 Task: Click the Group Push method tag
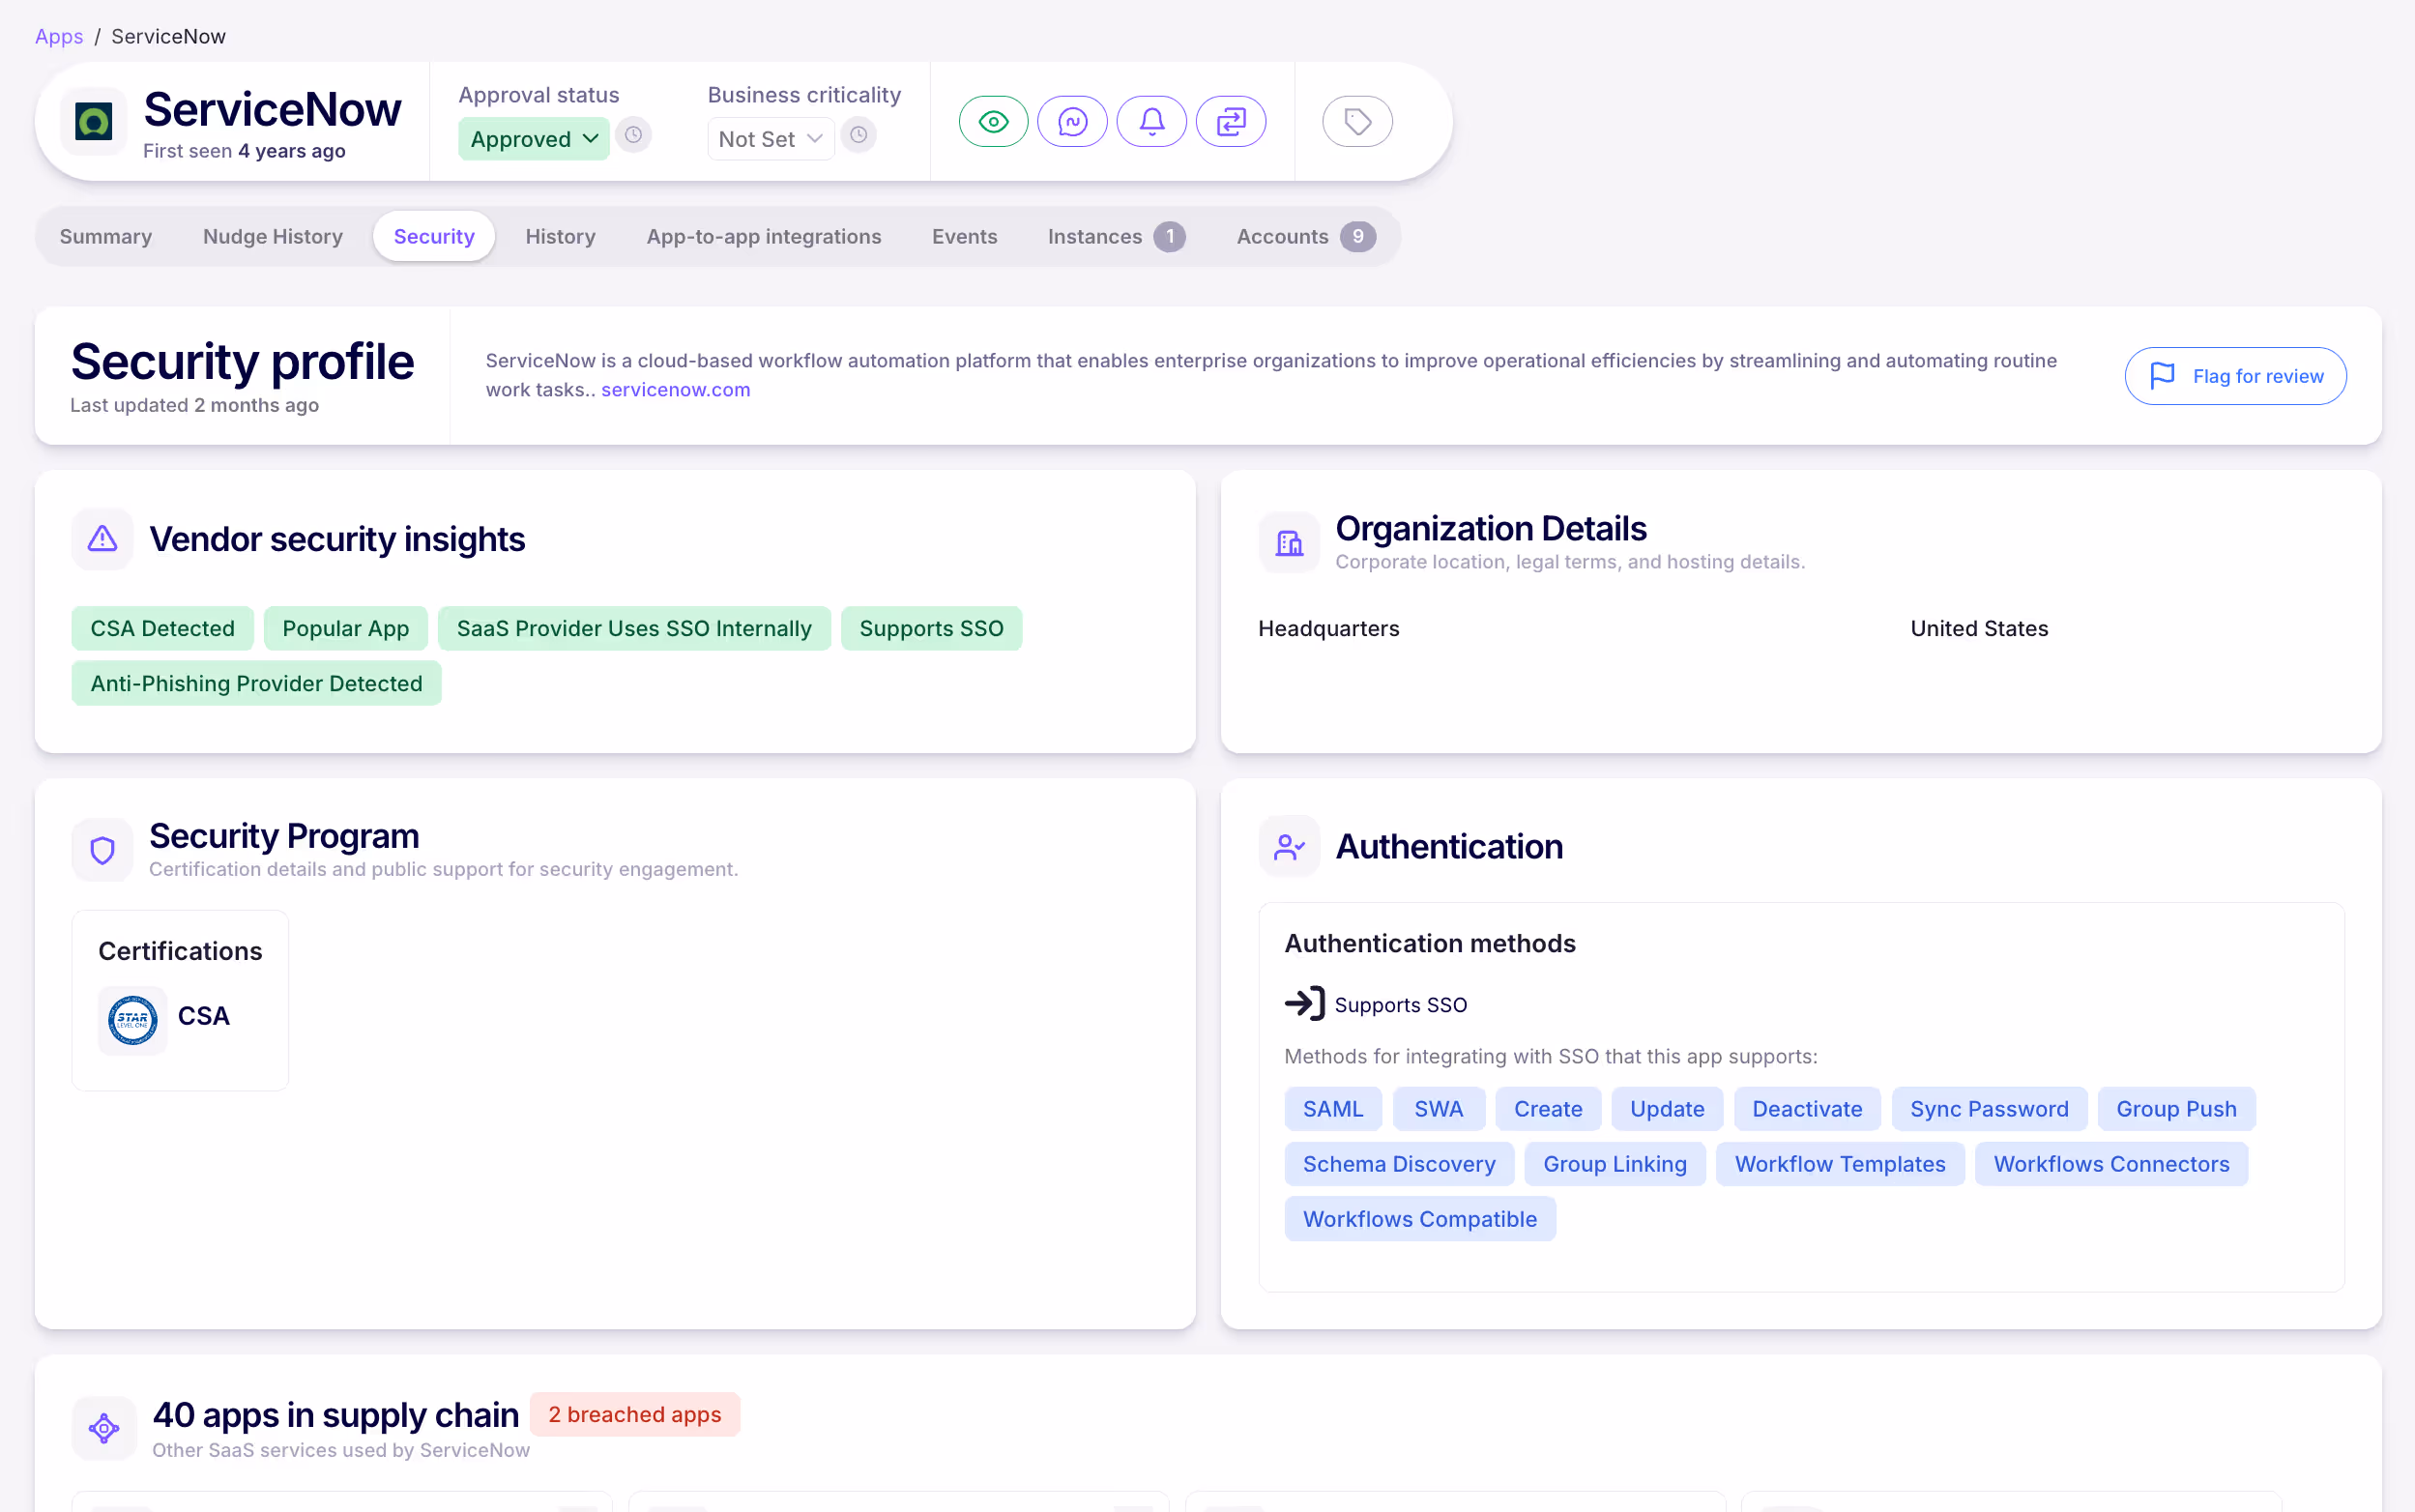pyautogui.click(x=2176, y=1109)
